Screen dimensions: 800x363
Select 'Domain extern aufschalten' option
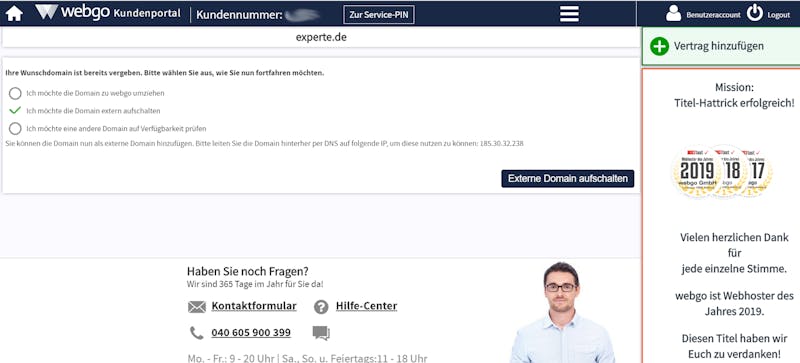(x=15, y=110)
